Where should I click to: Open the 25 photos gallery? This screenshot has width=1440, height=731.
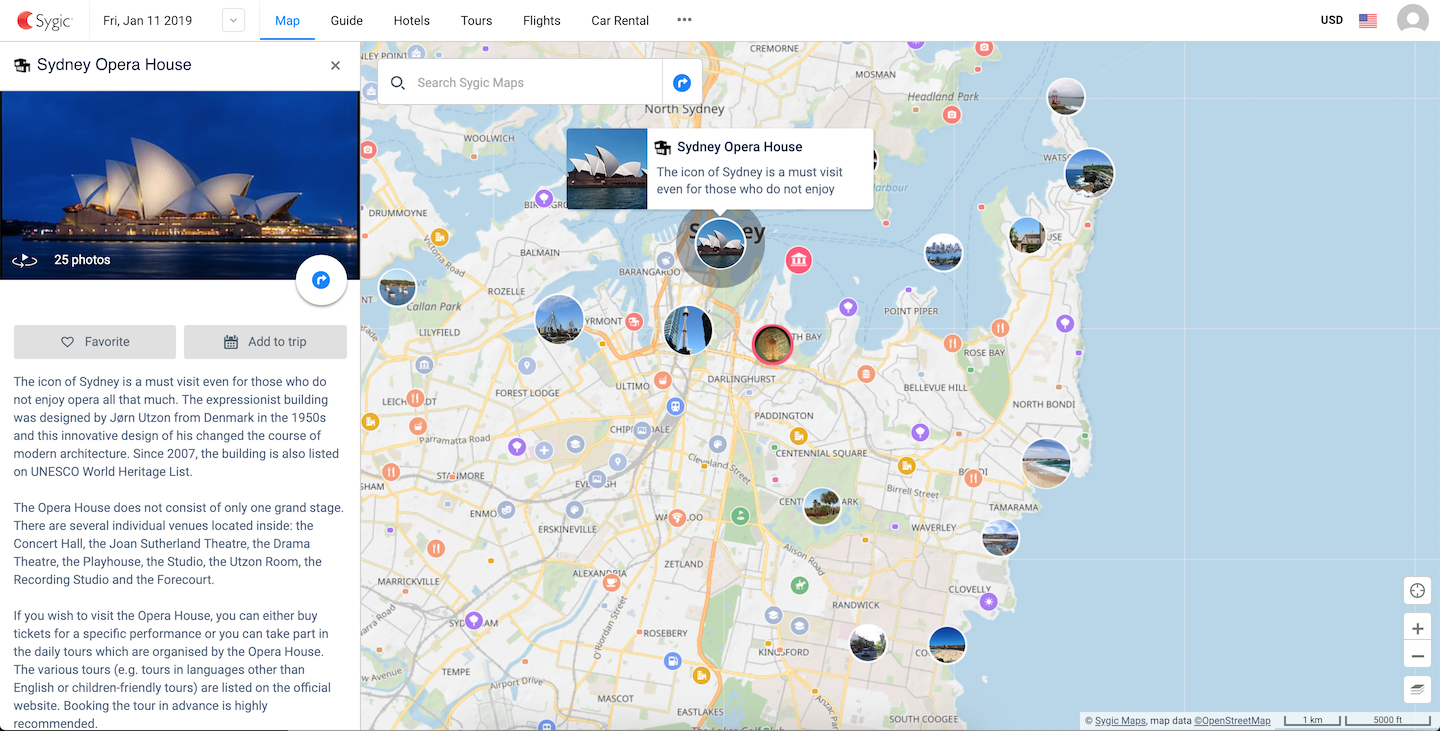(82, 260)
